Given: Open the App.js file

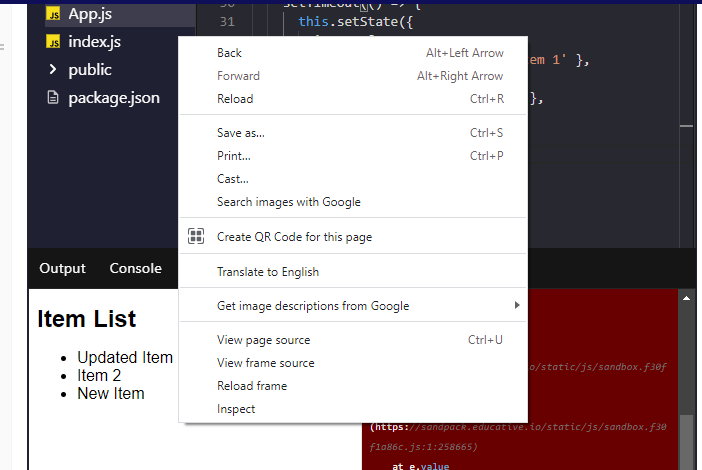Looking at the screenshot, I should (x=90, y=15).
